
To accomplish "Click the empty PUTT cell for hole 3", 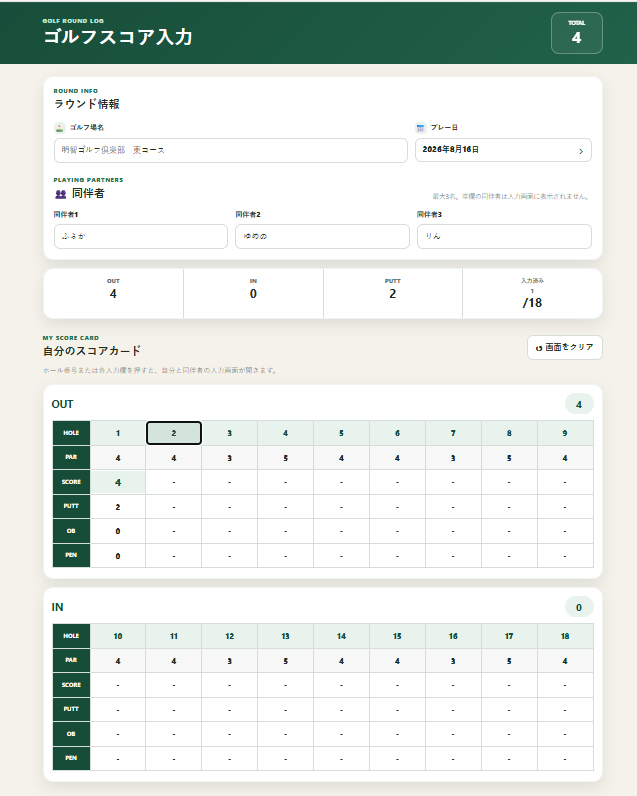I will pyautogui.click(x=229, y=507).
